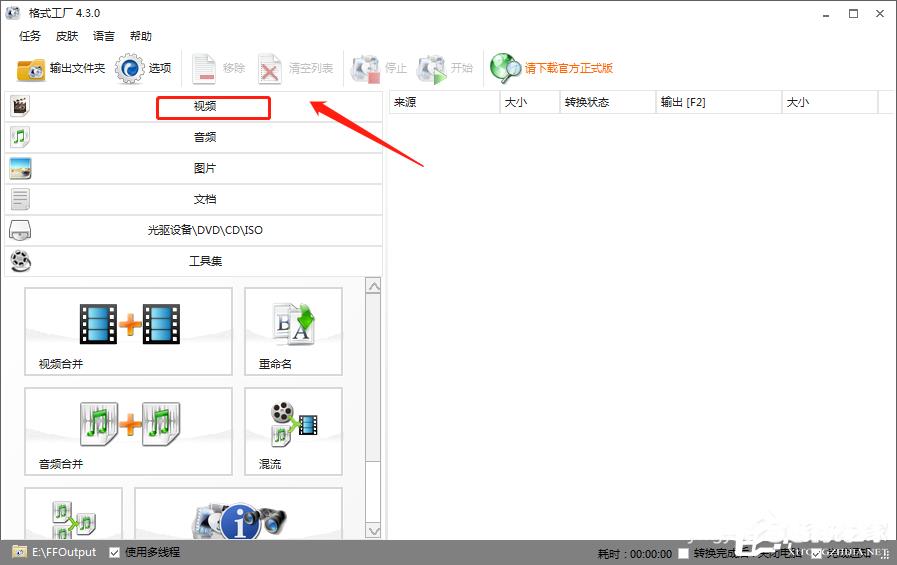
Task: Open the 视频合并 video merge tool
Action: (128, 332)
